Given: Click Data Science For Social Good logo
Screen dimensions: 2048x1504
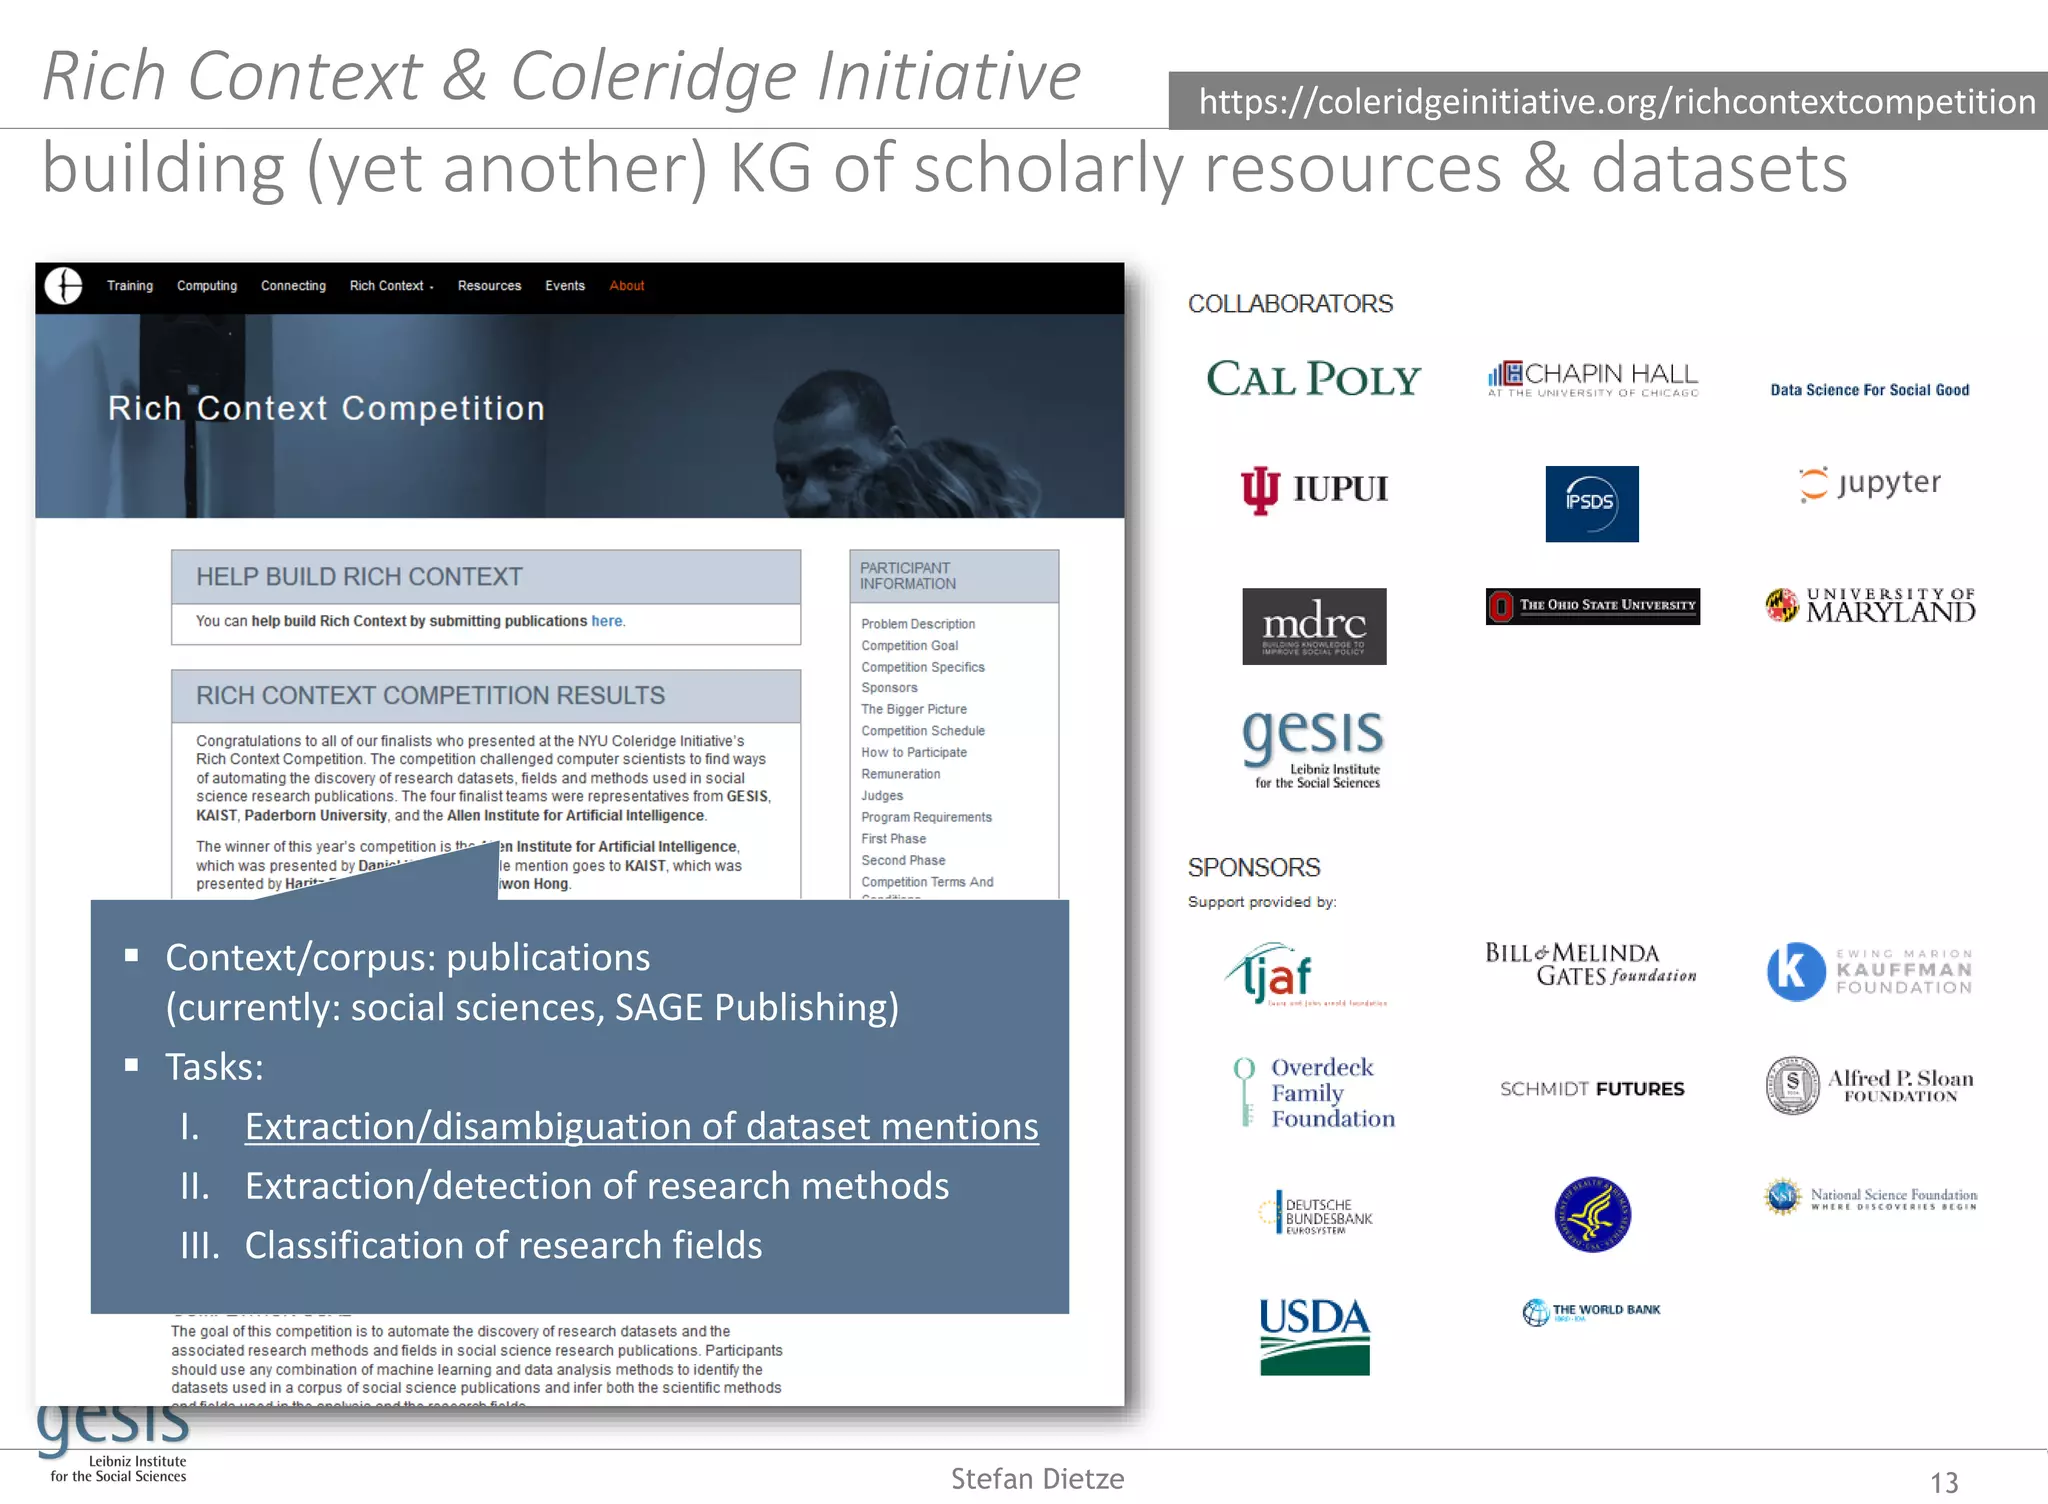Looking at the screenshot, I should (x=1869, y=390).
